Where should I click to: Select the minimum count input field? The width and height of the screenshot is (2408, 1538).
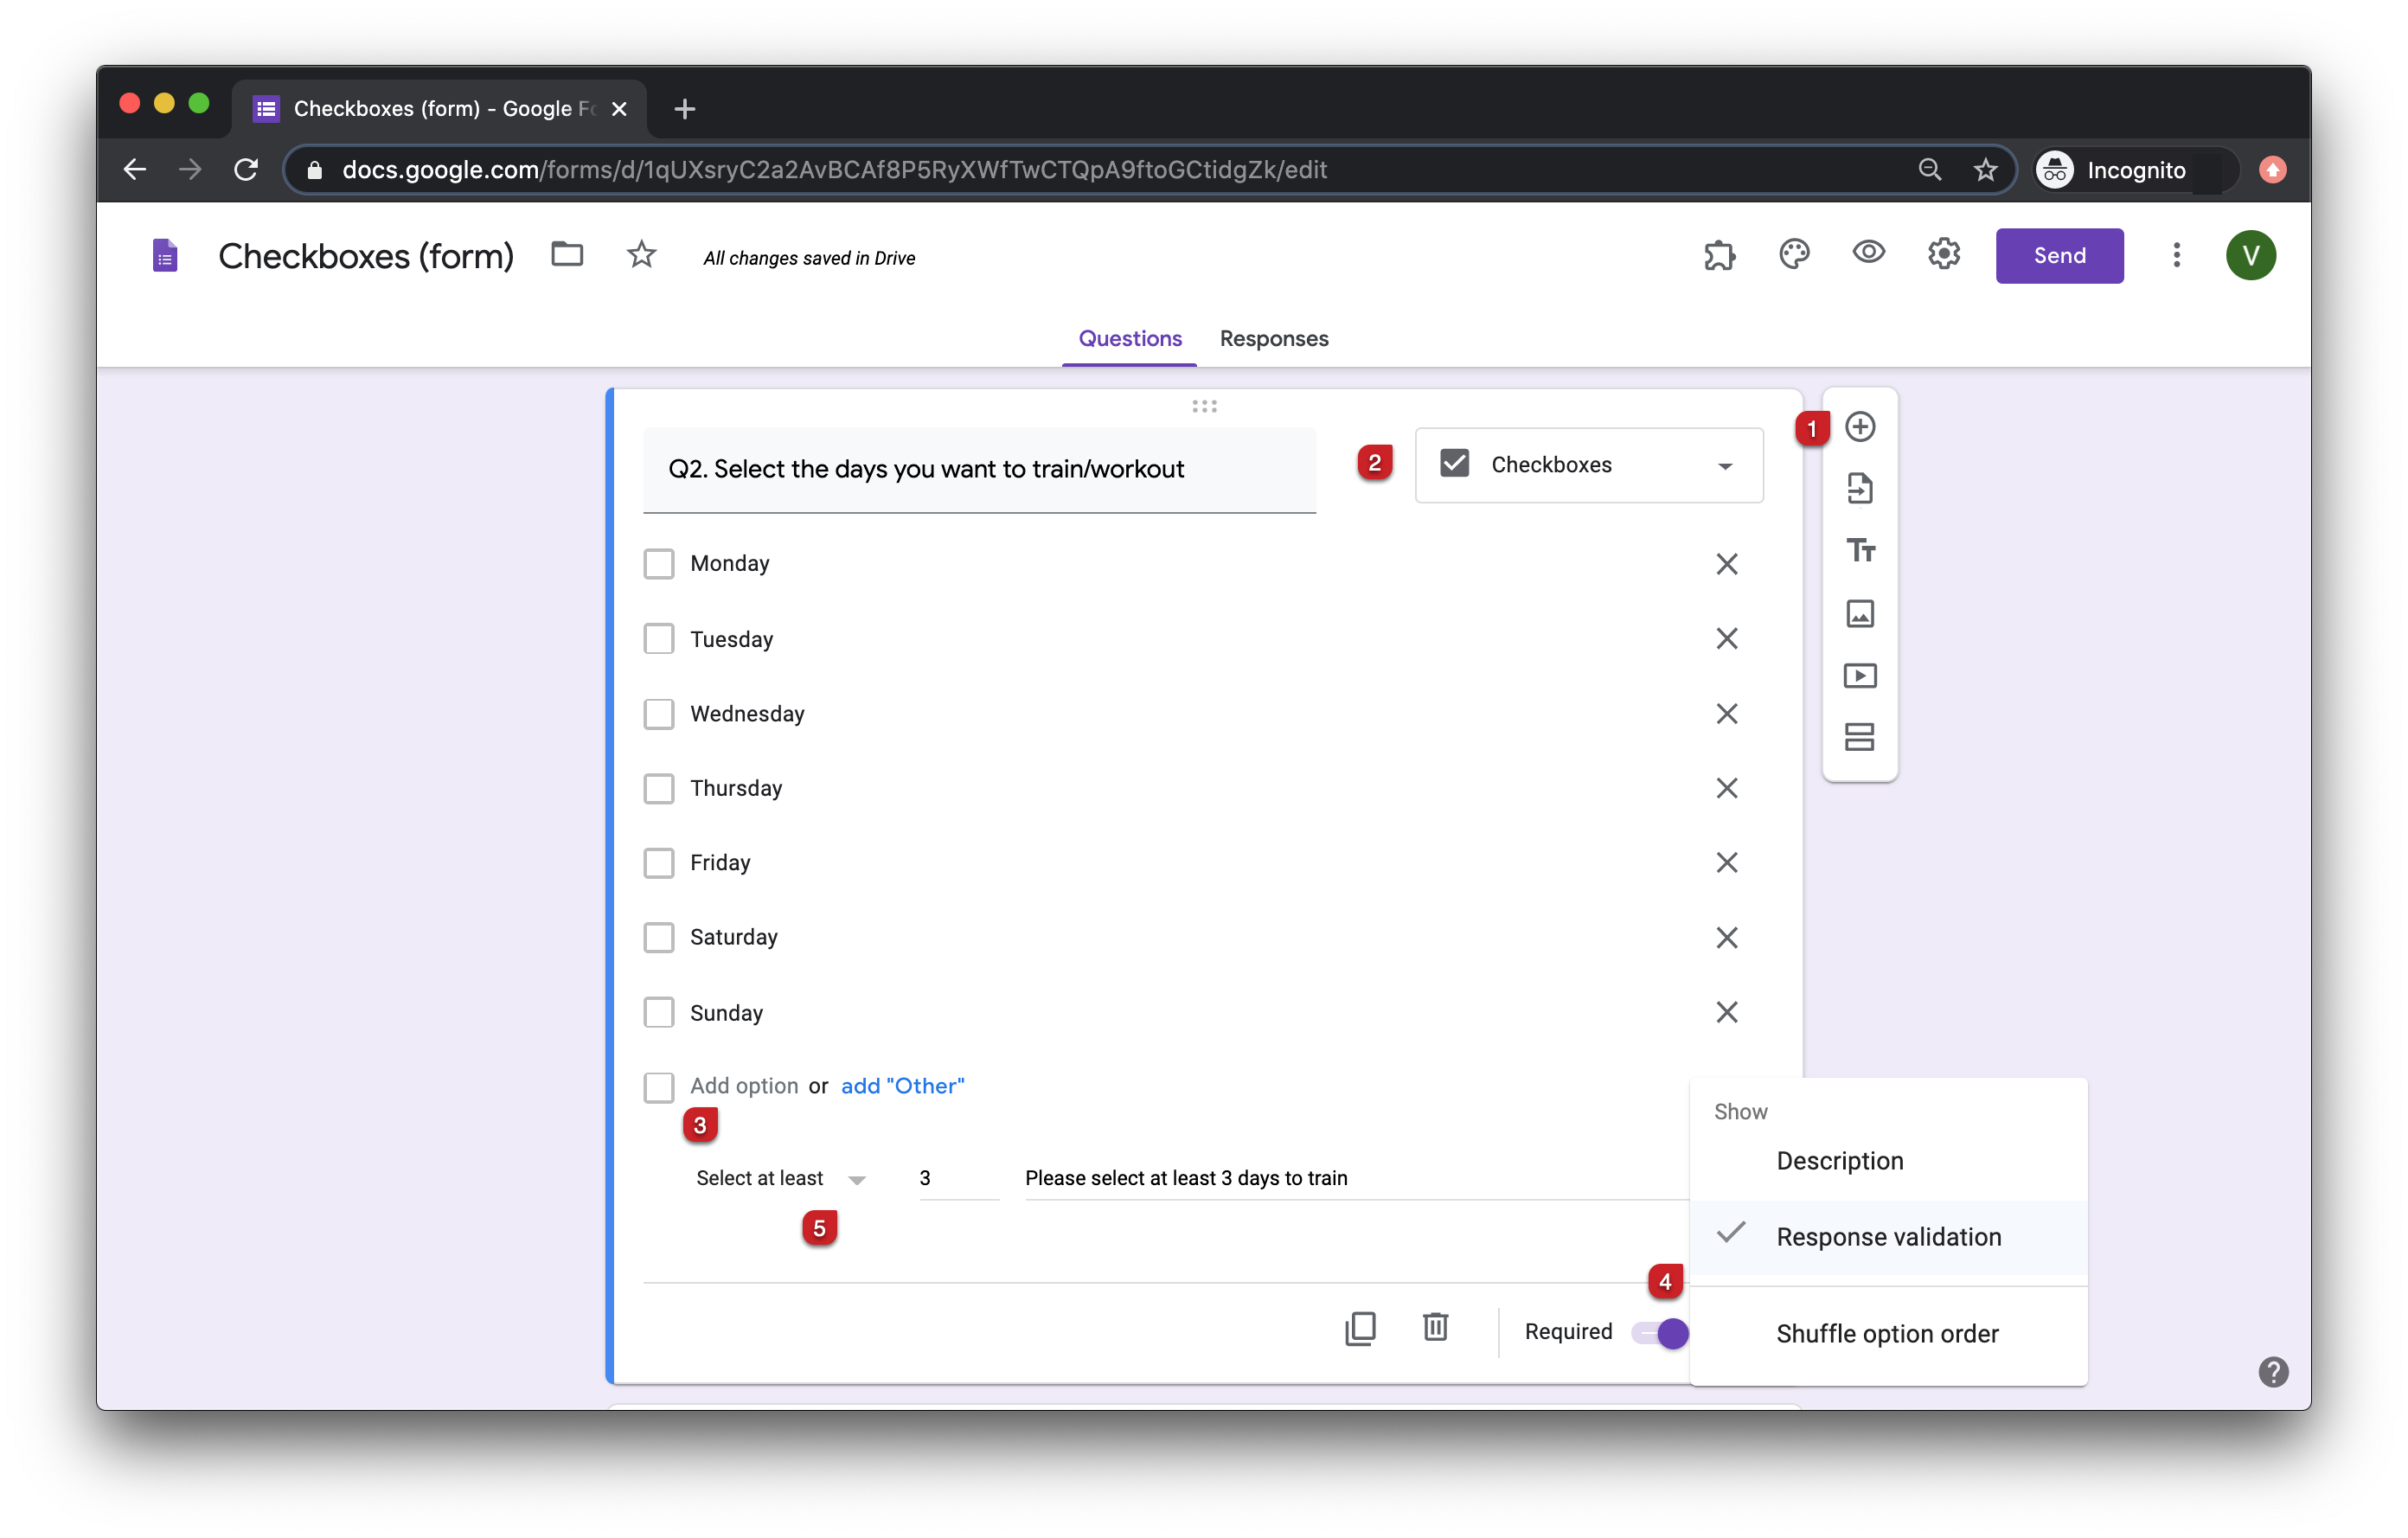950,1176
